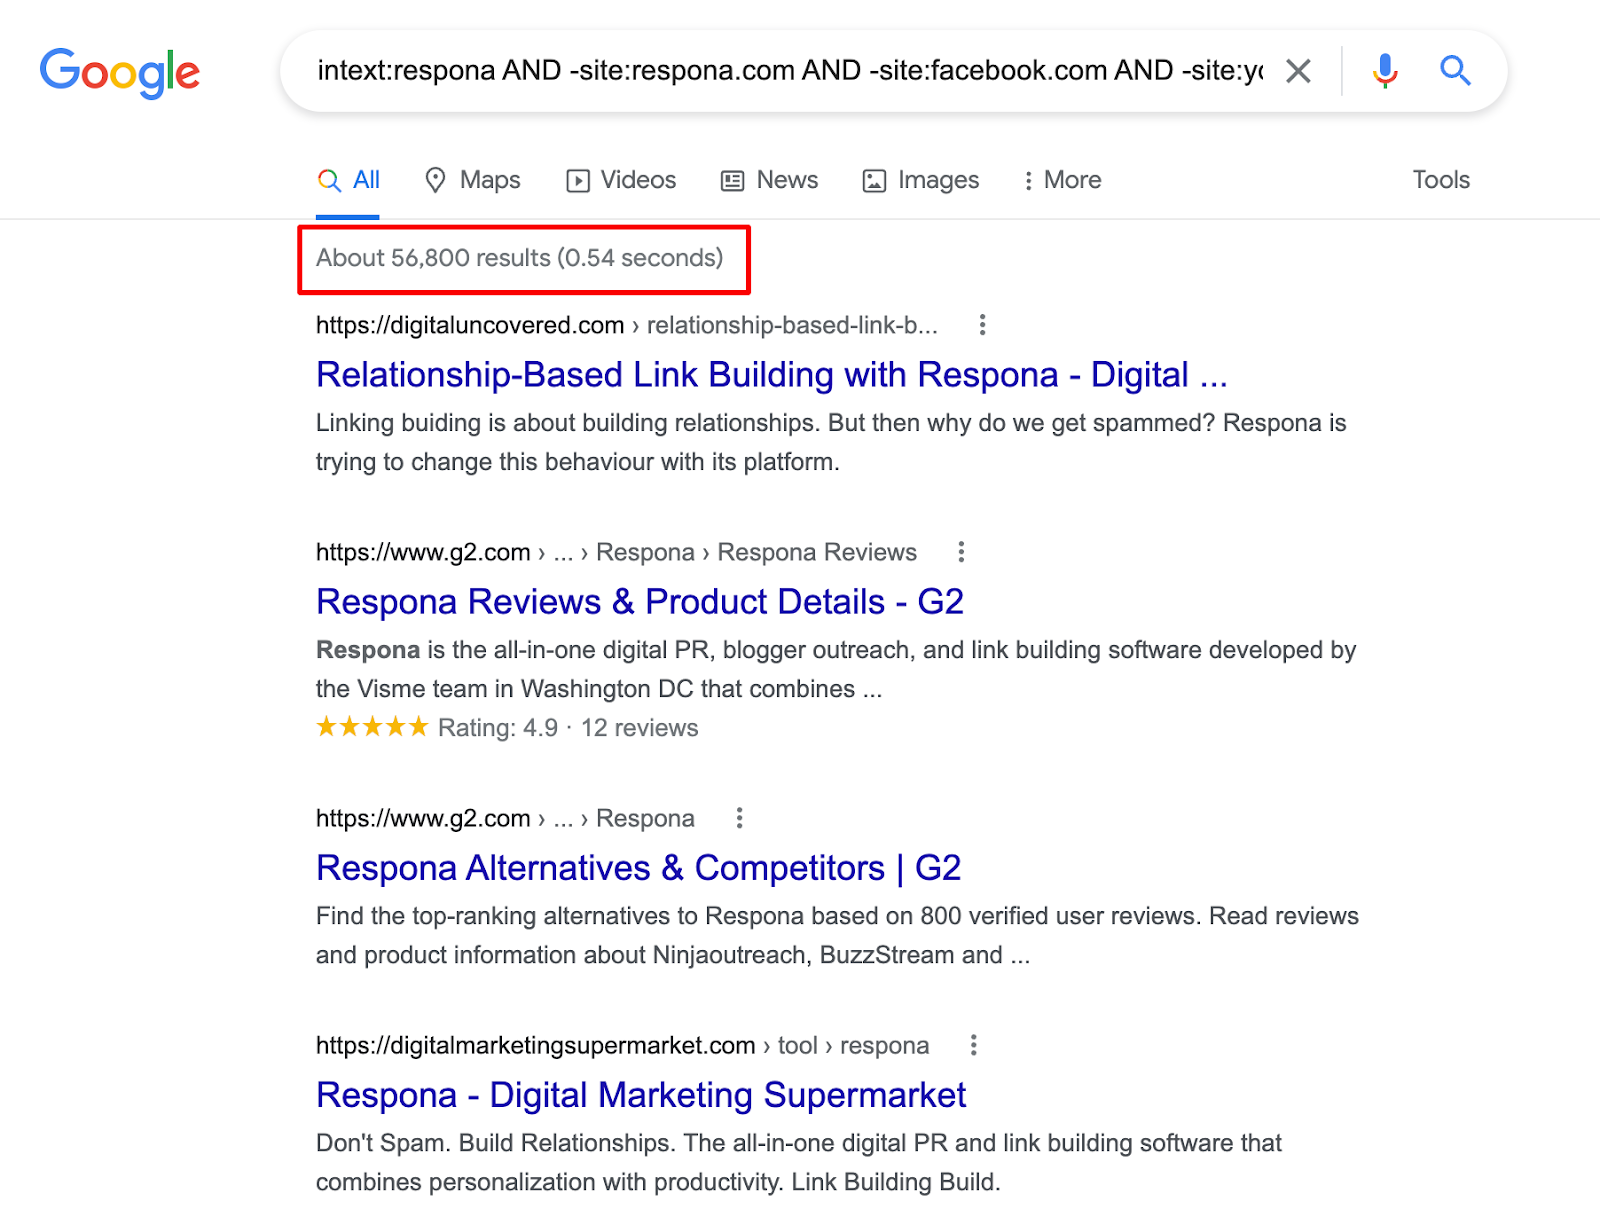This screenshot has width=1600, height=1217.
Task: Click the About 56,800 results text
Action: (520, 258)
